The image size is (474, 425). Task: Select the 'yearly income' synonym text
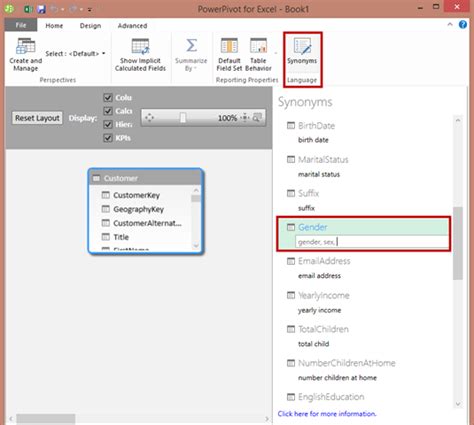pyautogui.click(x=319, y=310)
